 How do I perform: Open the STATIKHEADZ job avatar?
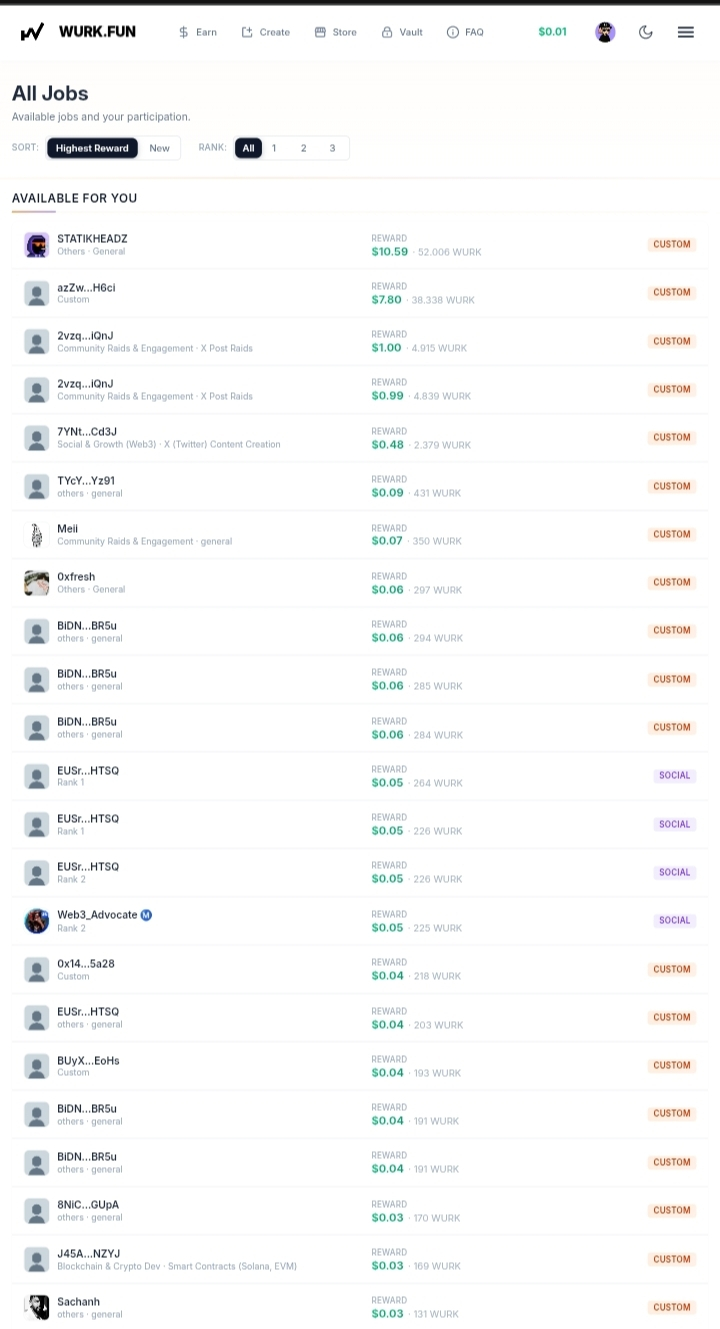click(x=37, y=245)
